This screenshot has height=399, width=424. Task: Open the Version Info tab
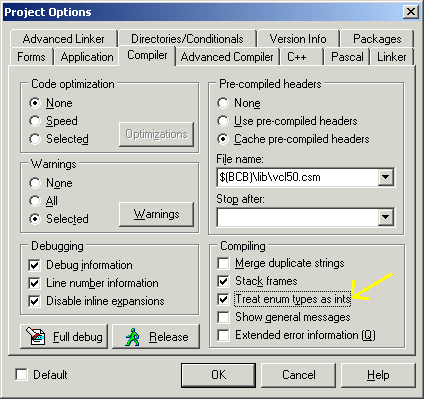[298, 39]
